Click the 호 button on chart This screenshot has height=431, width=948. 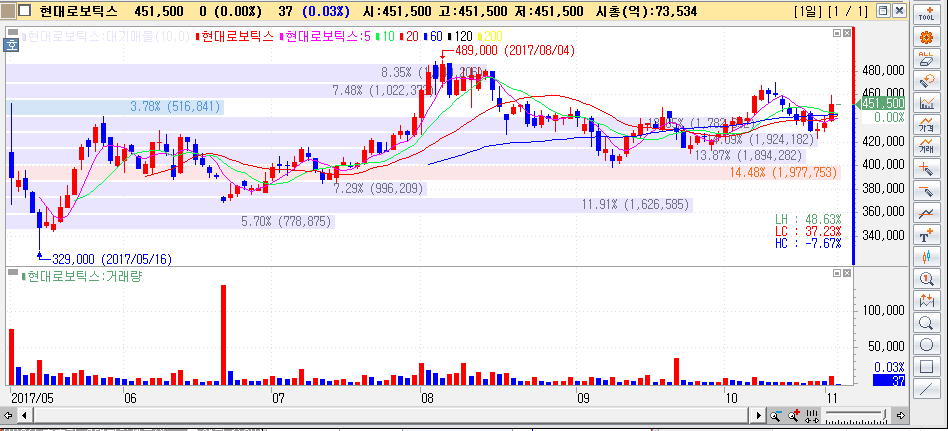tap(11, 44)
